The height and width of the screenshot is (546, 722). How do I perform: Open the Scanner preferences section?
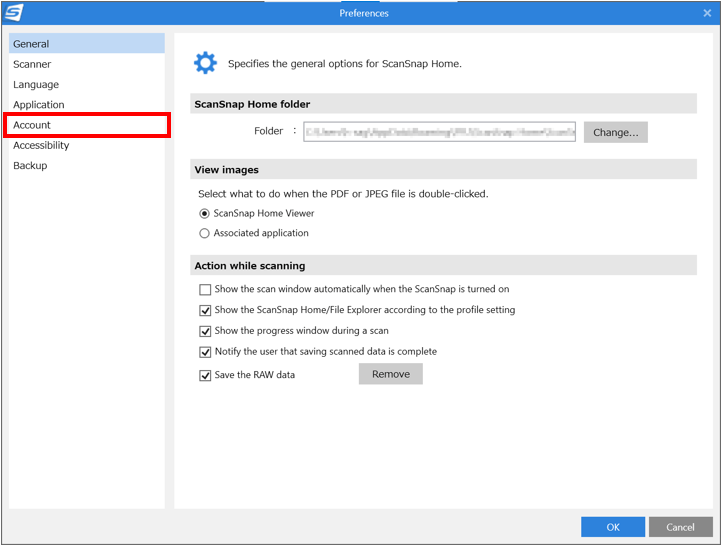(32, 64)
